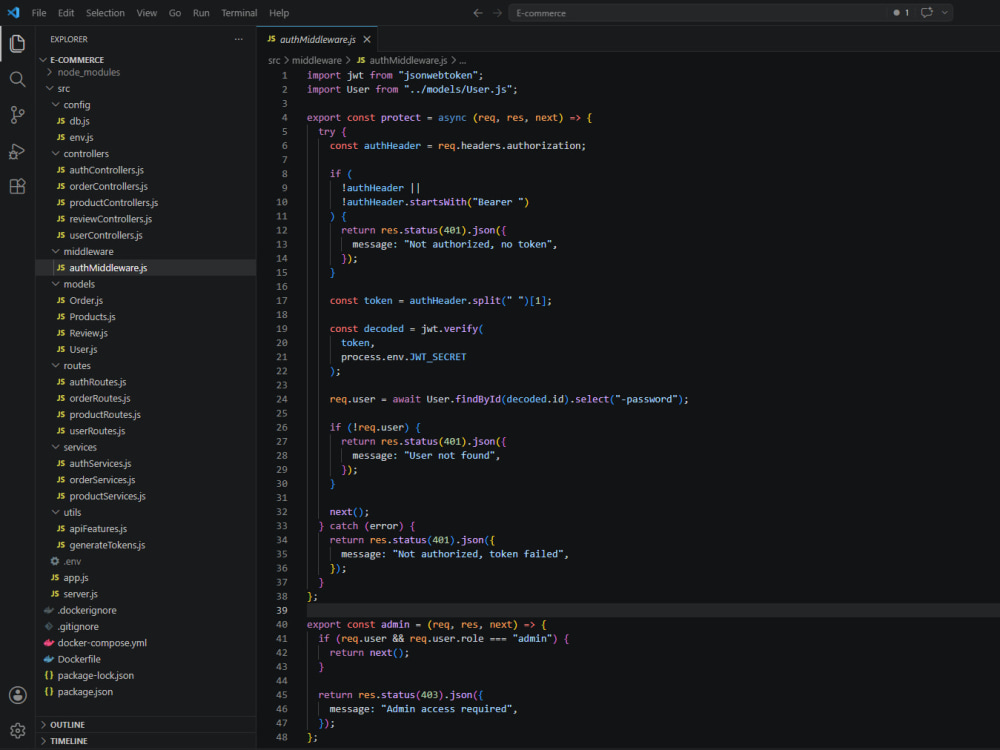The height and width of the screenshot is (750, 1000).
Task: Open the Source Control view icon
Action: tap(17, 115)
